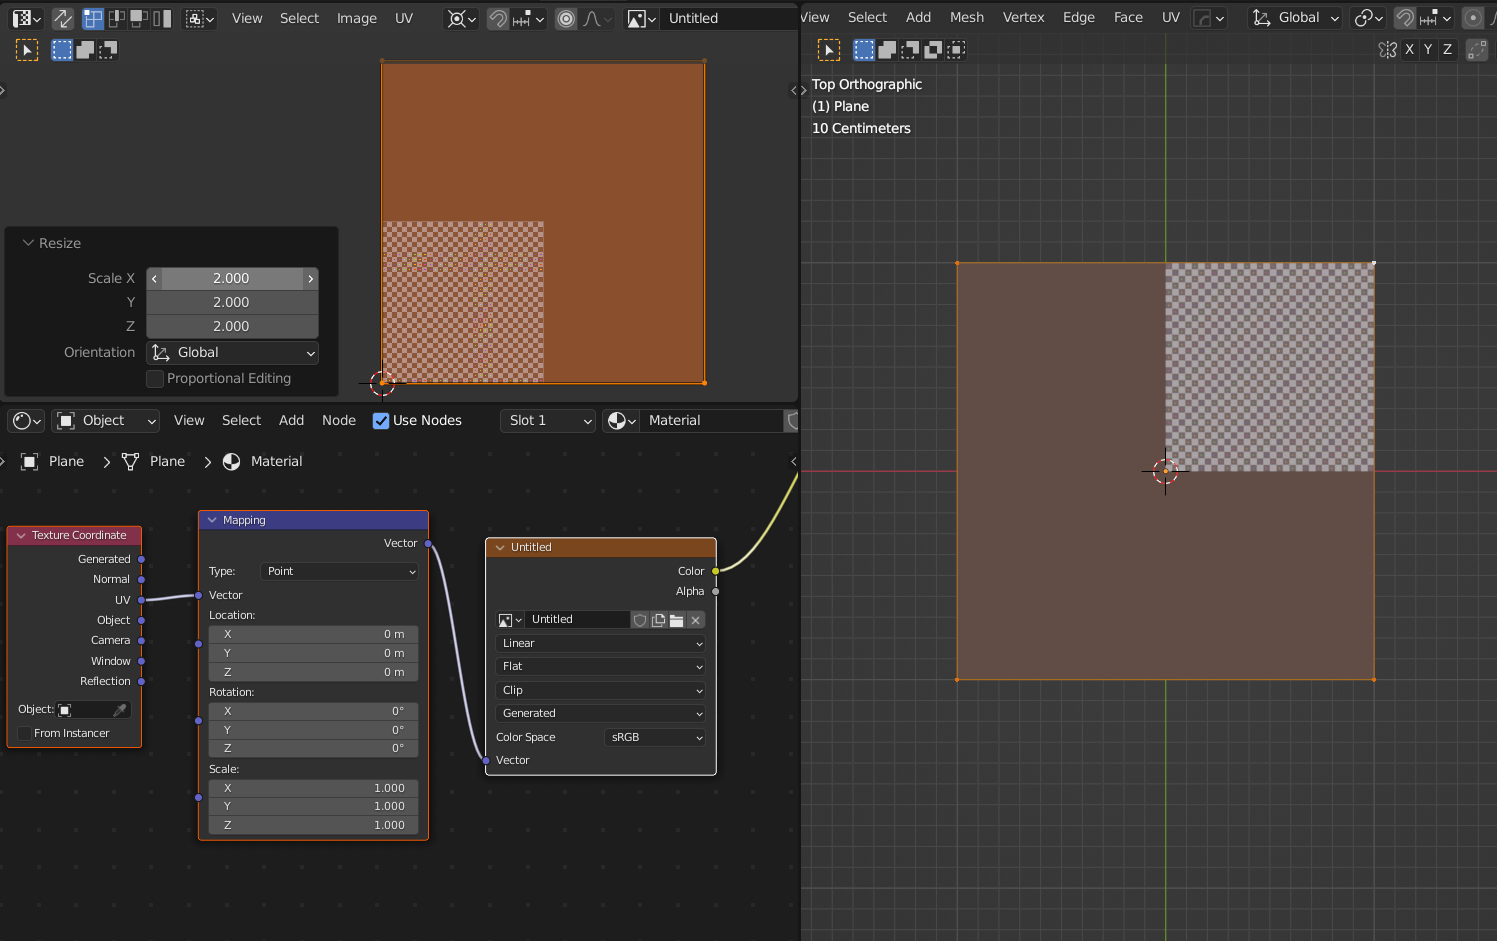The image size is (1497, 941).
Task: Toggle the fake user shield on the image
Action: click(x=640, y=620)
